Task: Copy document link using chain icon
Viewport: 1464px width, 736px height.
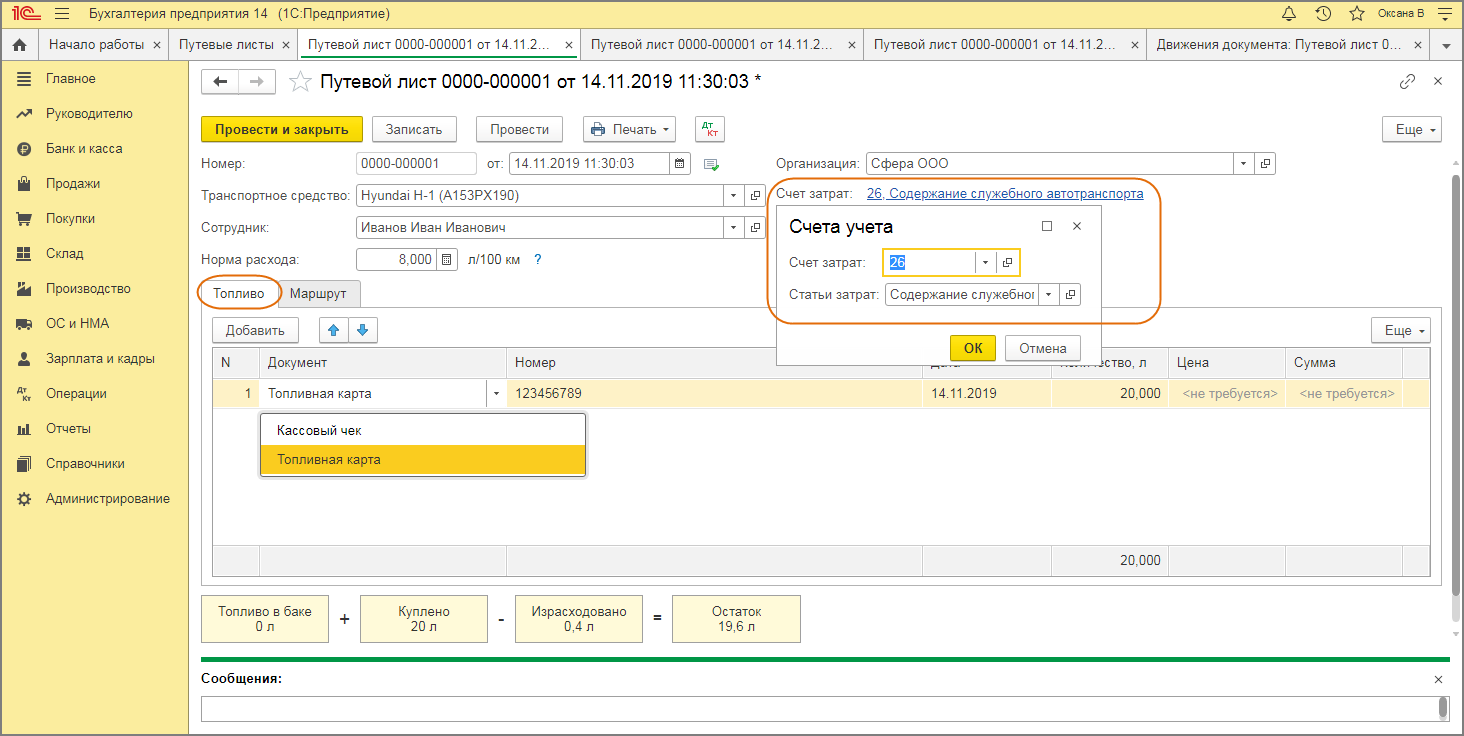Action: click(x=1407, y=82)
